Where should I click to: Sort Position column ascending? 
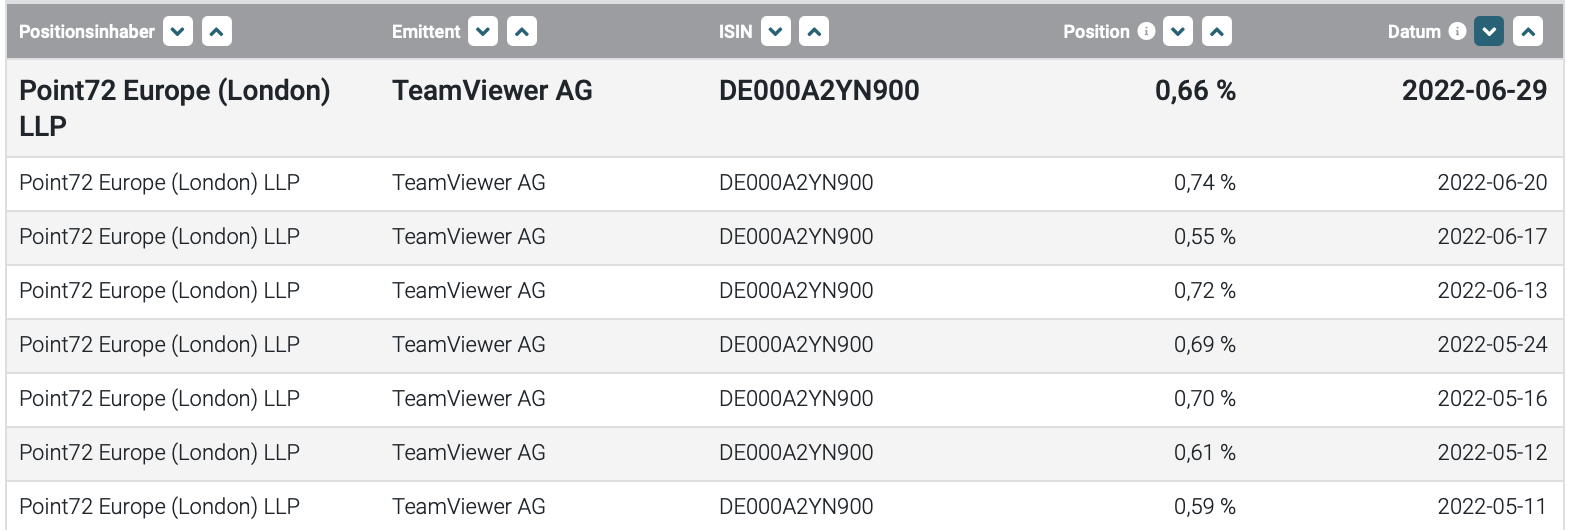pos(1216,32)
